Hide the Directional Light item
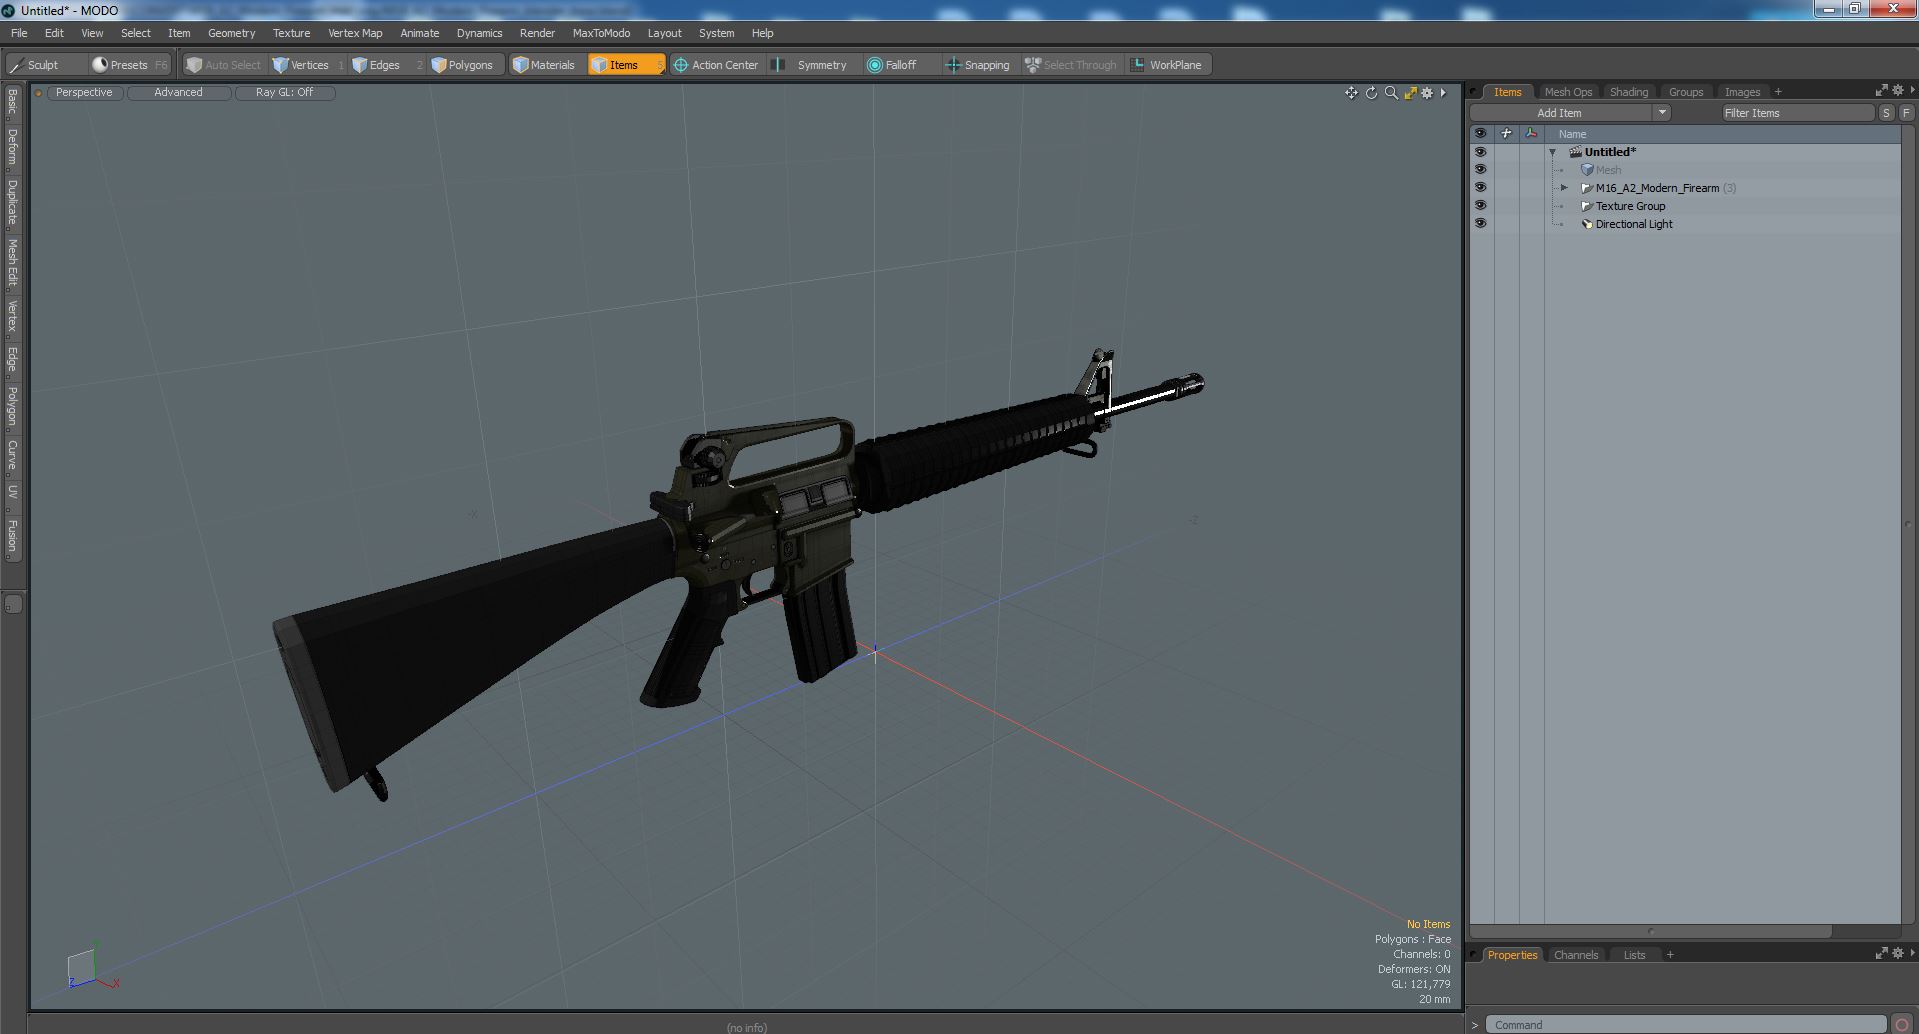Viewport: 1919px width, 1034px height. pos(1480,224)
